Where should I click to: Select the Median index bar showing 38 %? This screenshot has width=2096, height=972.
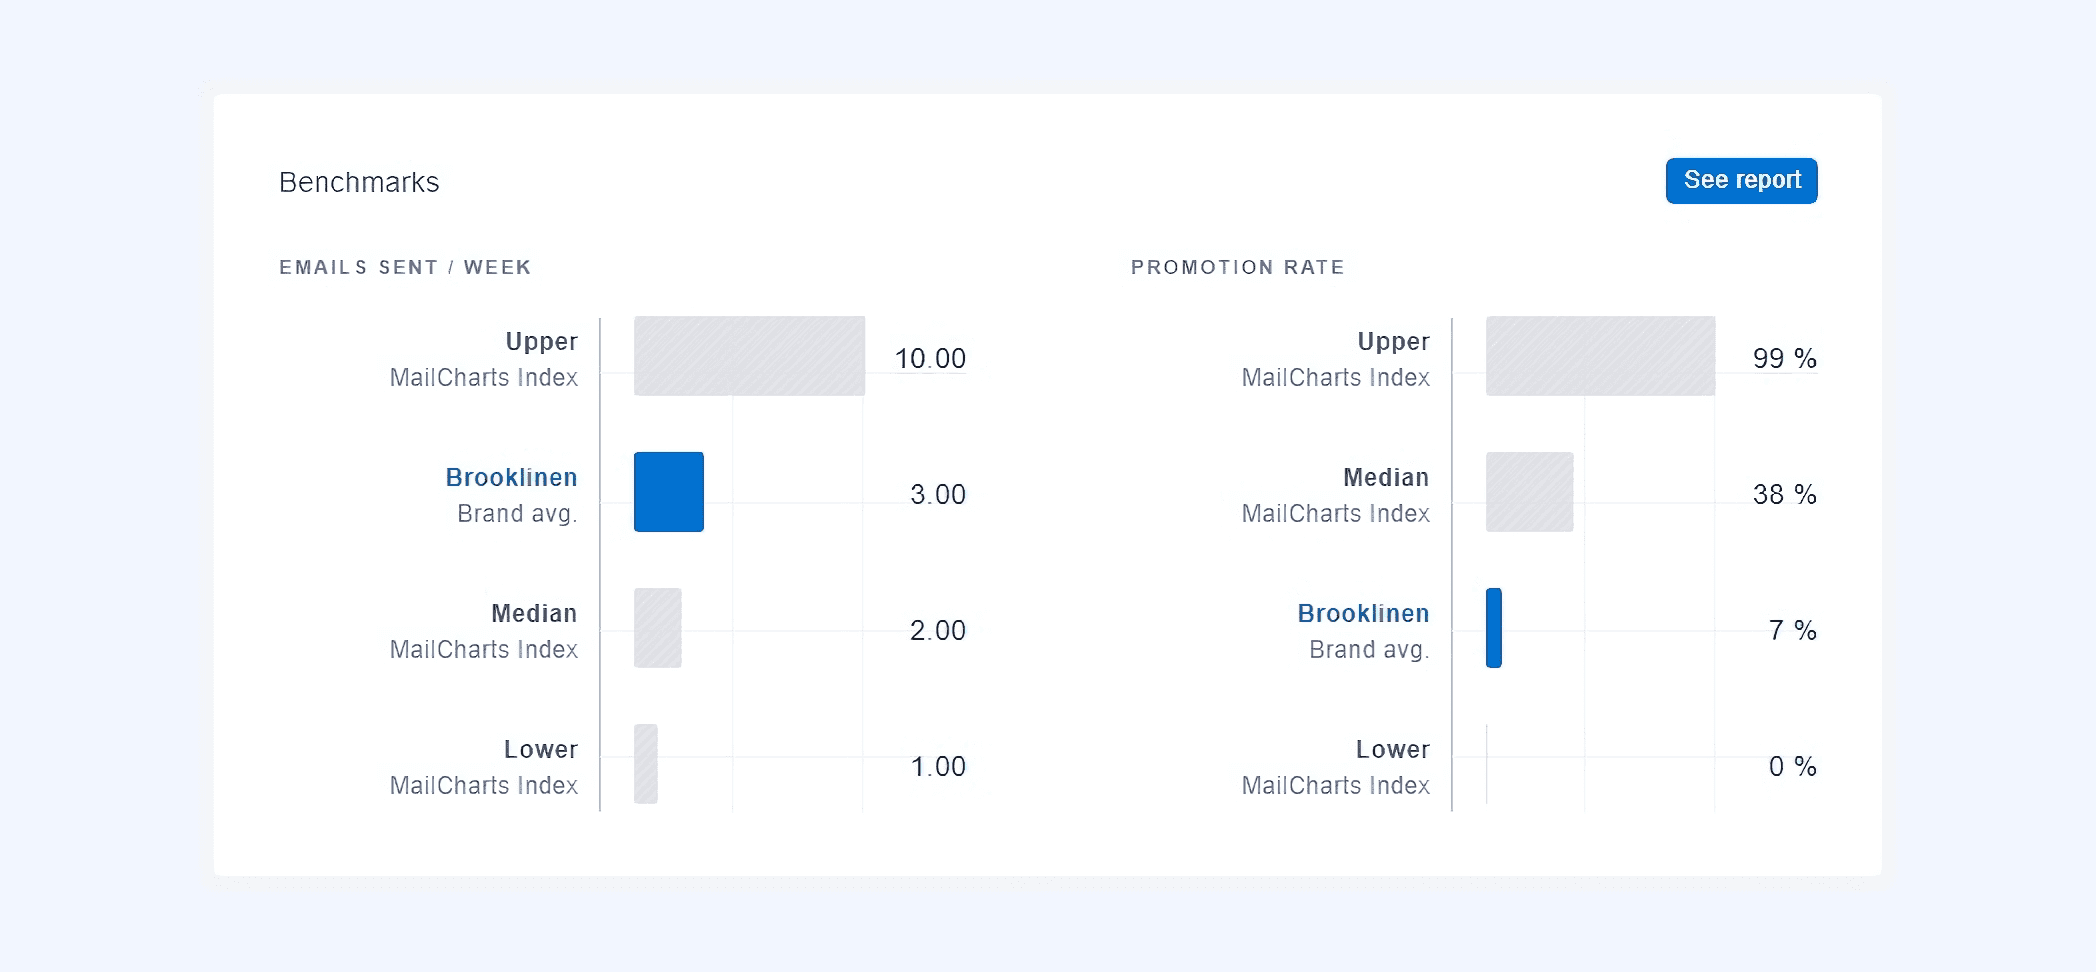[x=1529, y=492]
